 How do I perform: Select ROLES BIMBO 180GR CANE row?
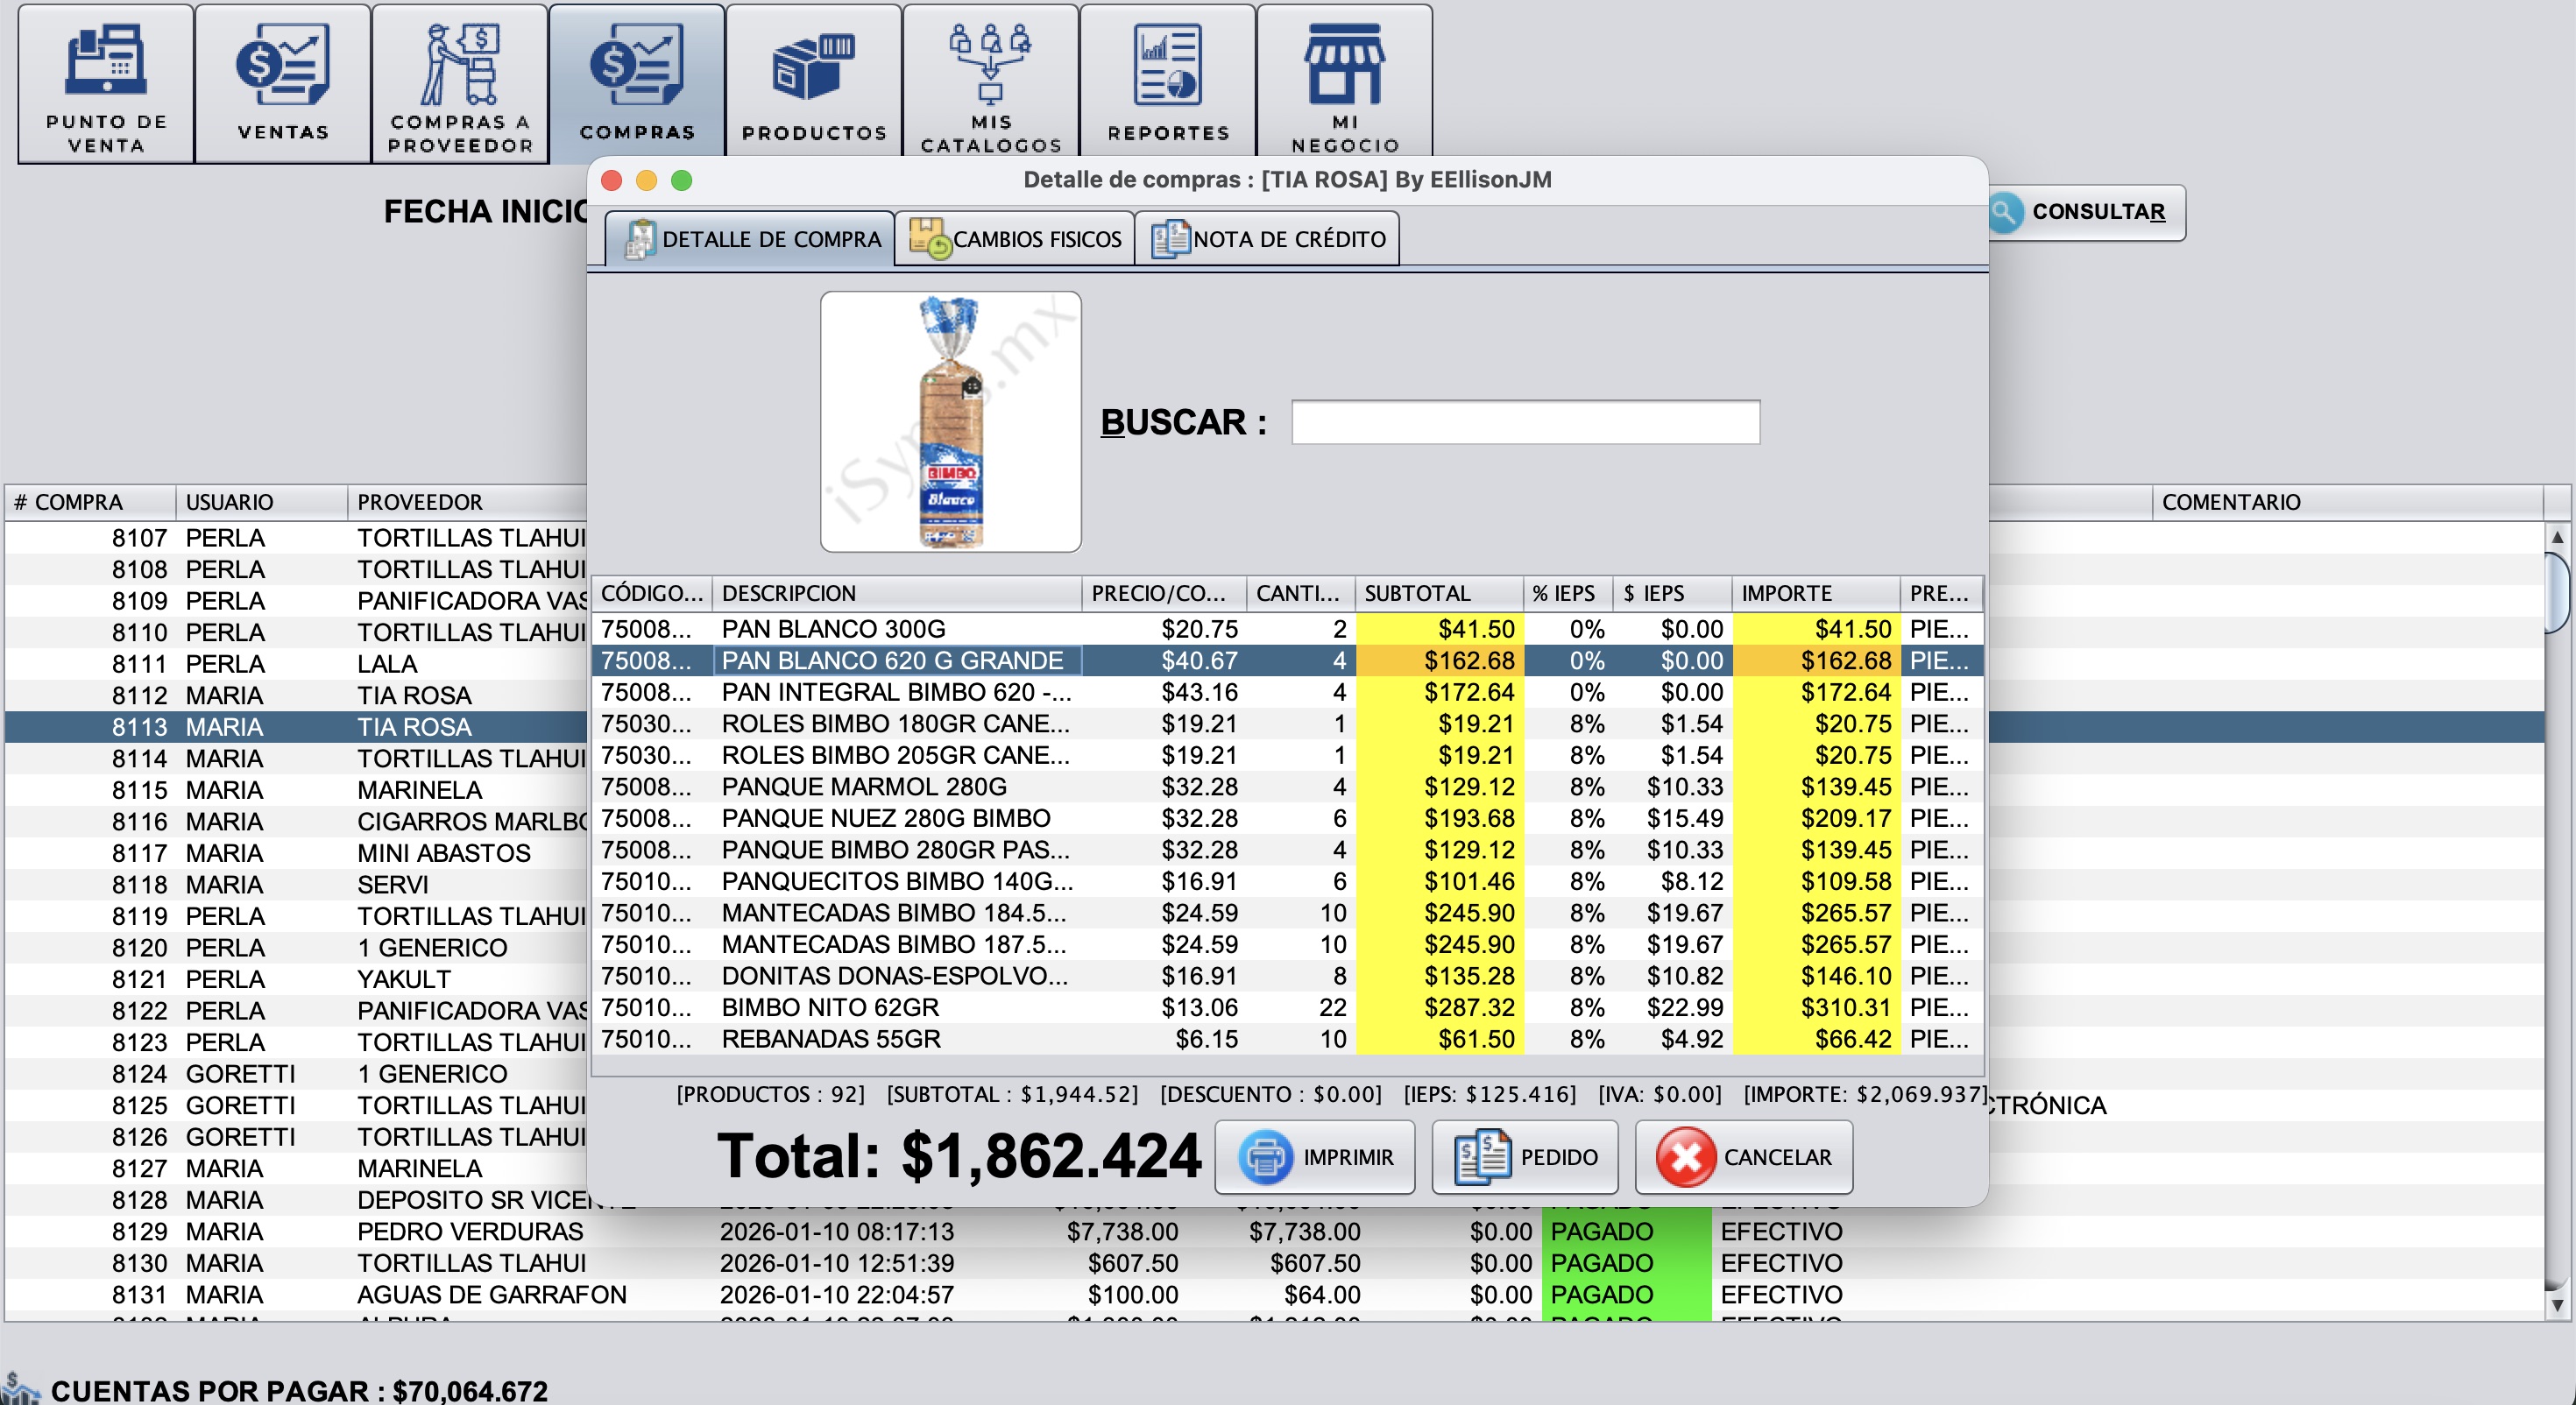click(1287, 724)
